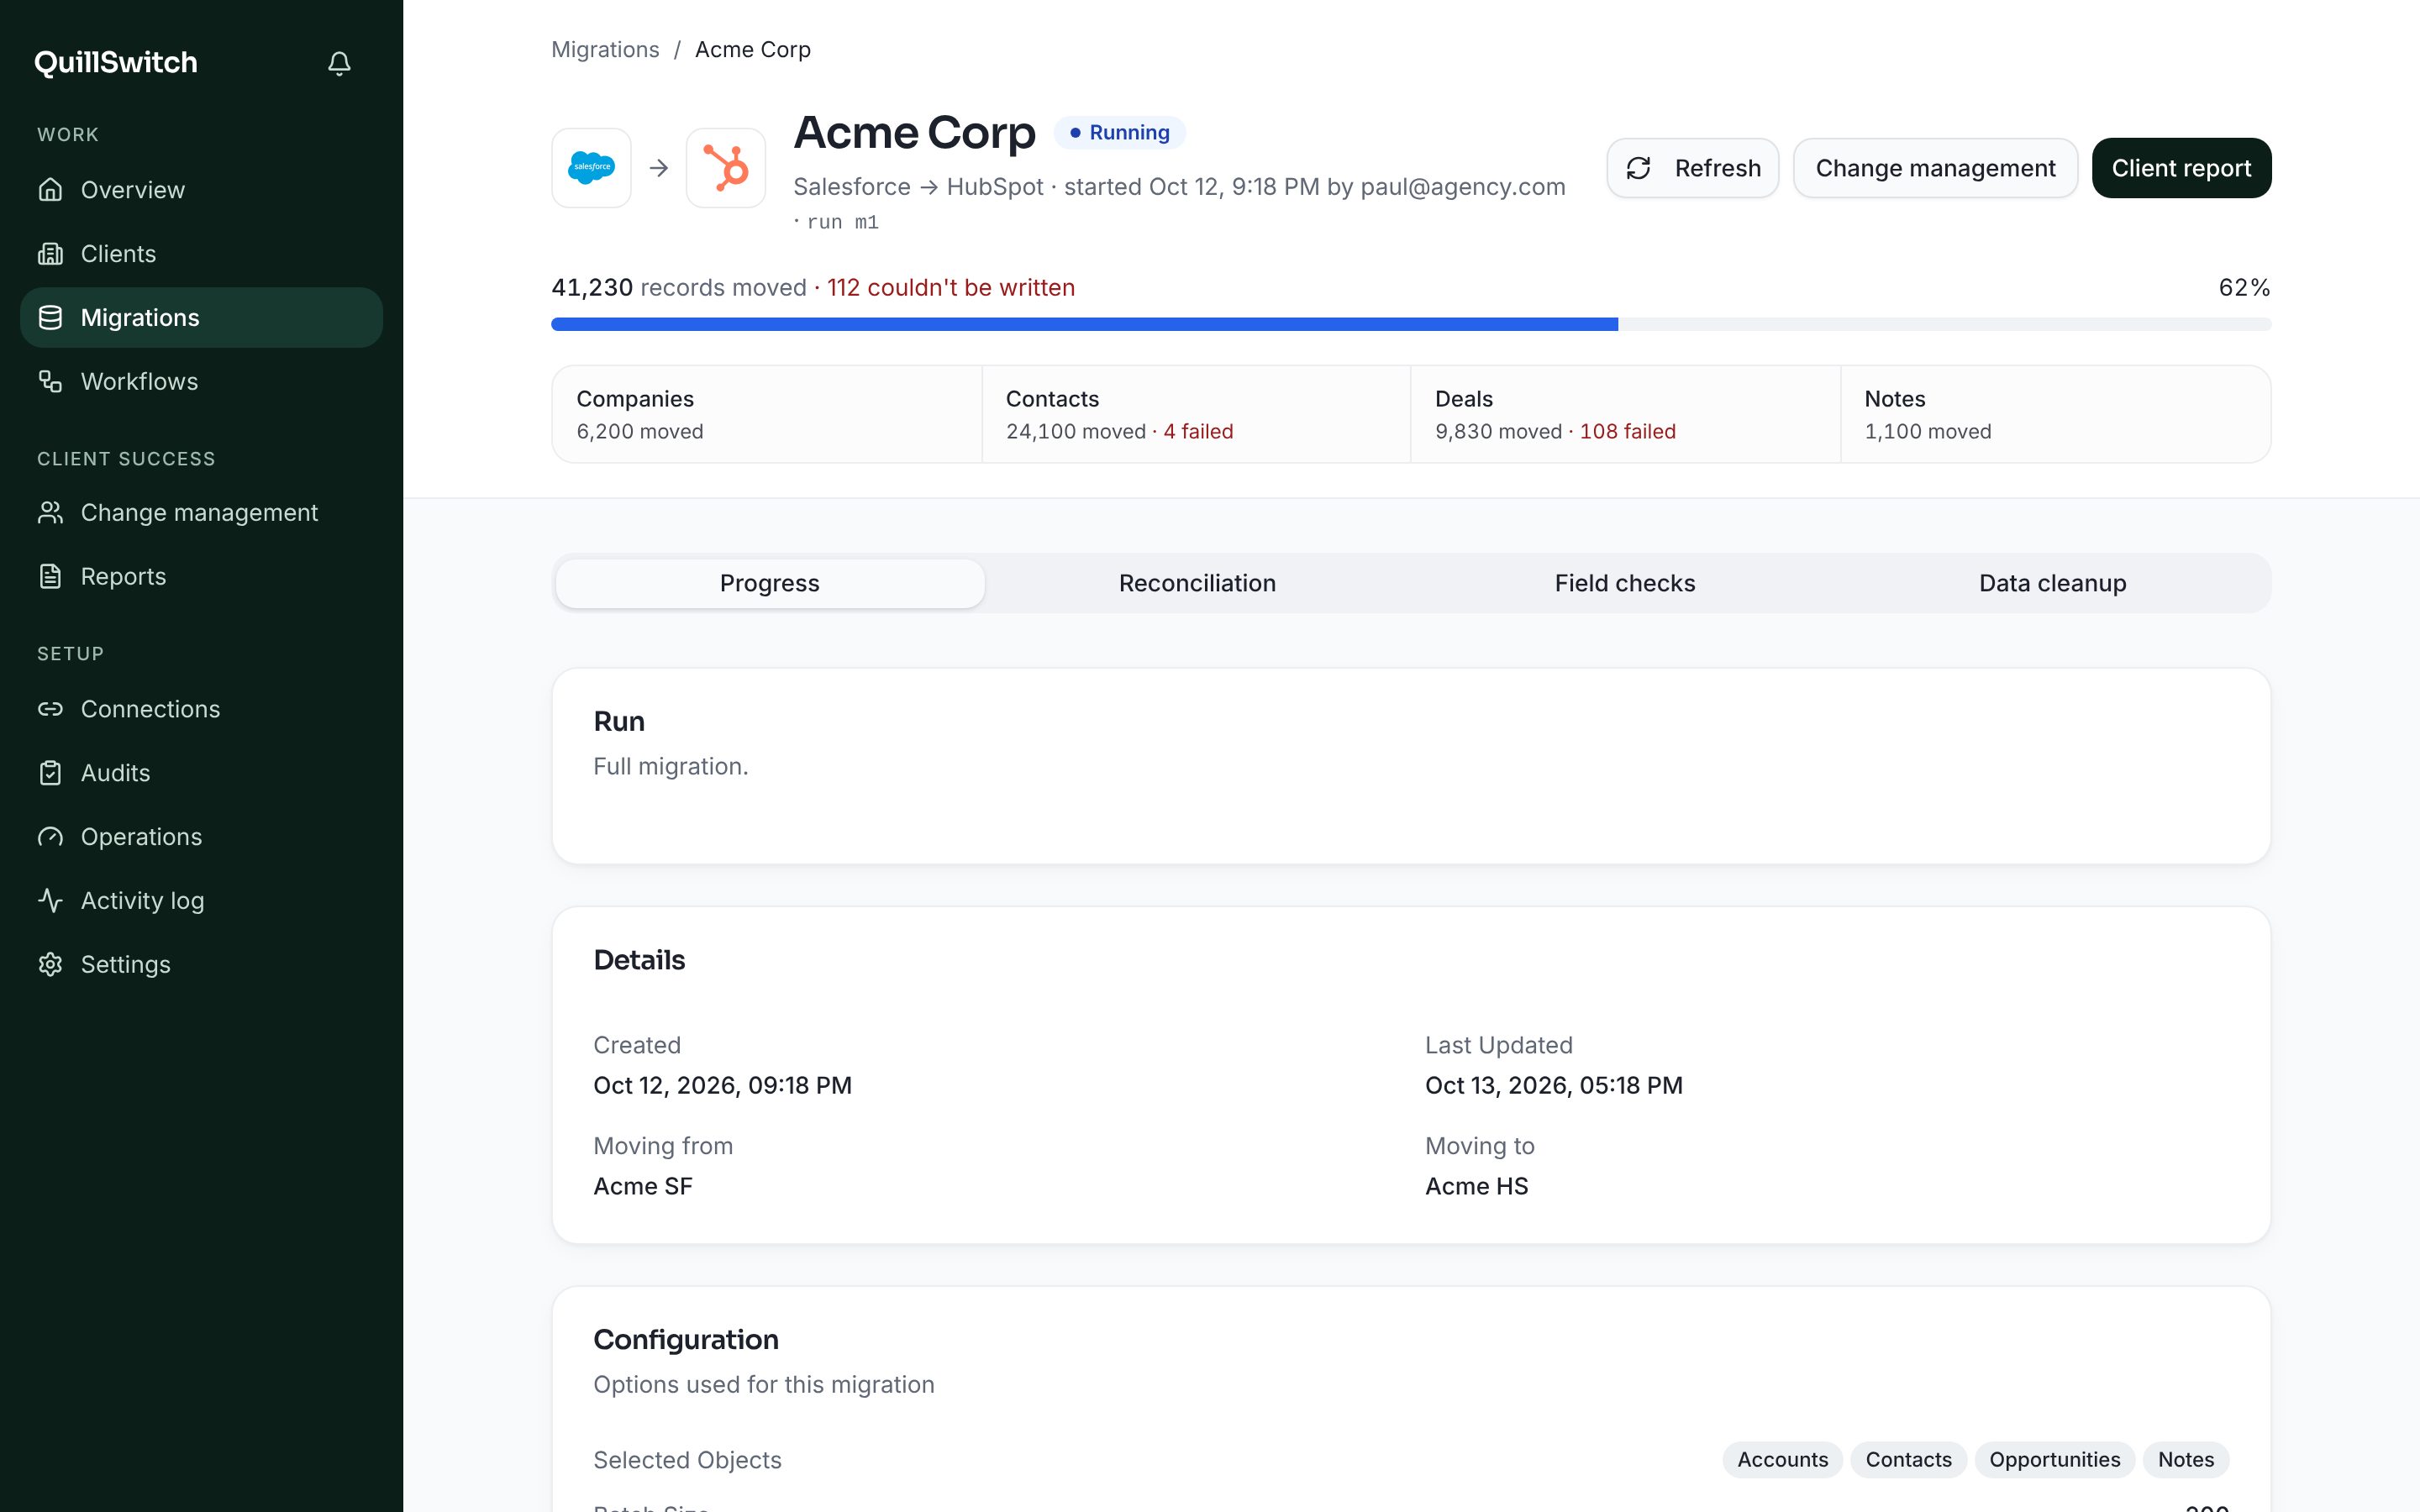
Task: Click the Migrations database icon
Action: [50, 318]
